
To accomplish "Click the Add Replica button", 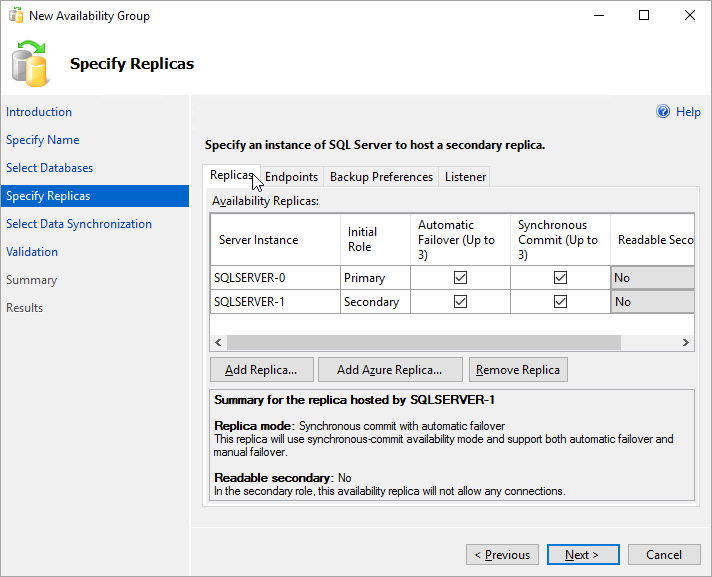I will pyautogui.click(x=261, y=370).
